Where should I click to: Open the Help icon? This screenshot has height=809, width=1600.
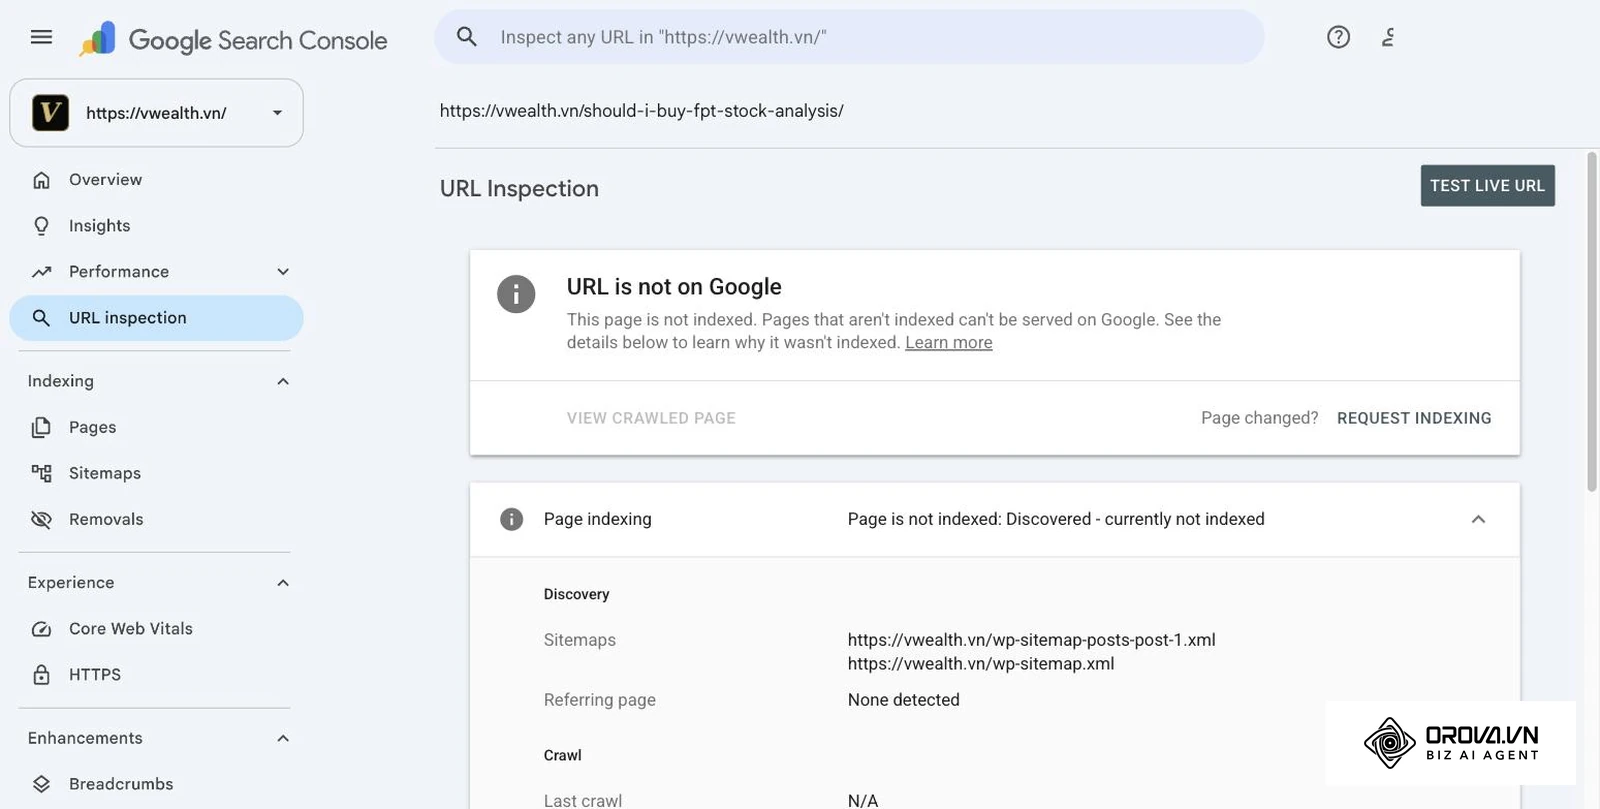(x=1338, y=37)
